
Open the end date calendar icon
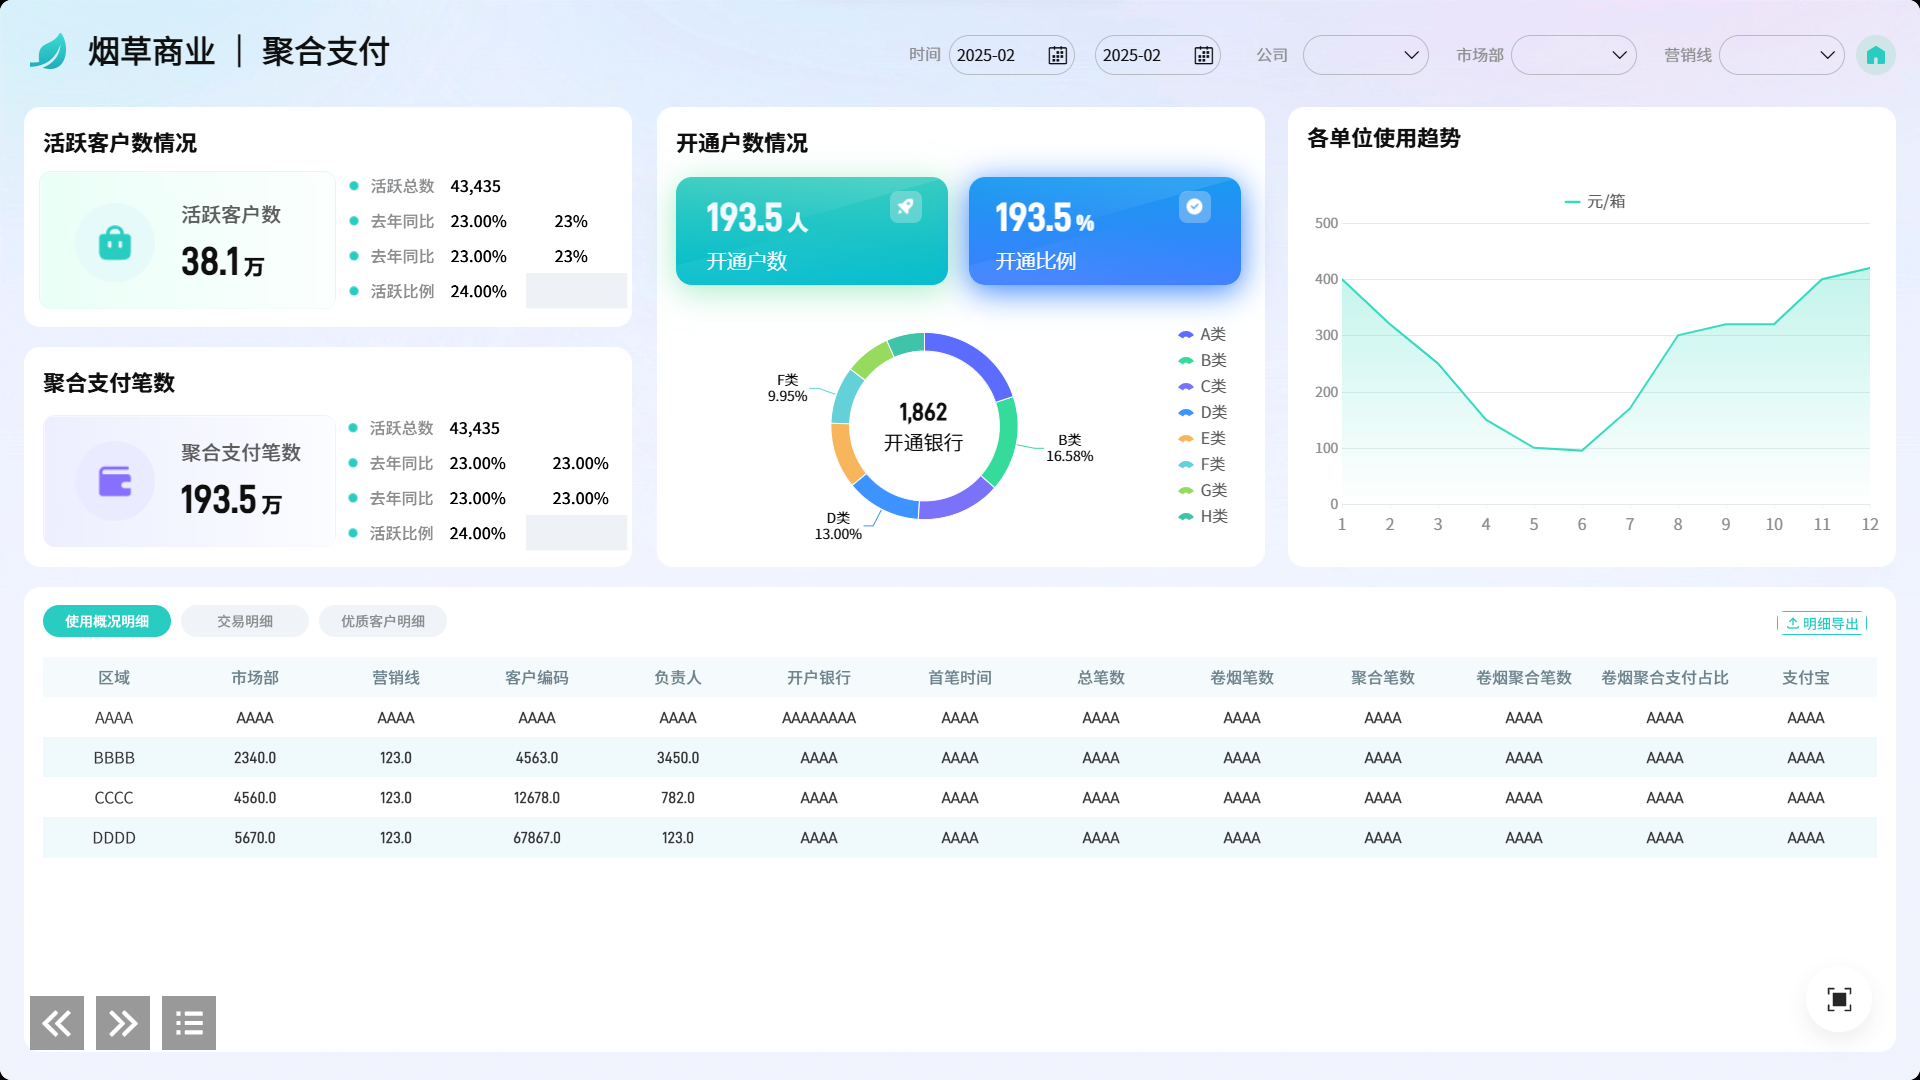point(1203,55)
